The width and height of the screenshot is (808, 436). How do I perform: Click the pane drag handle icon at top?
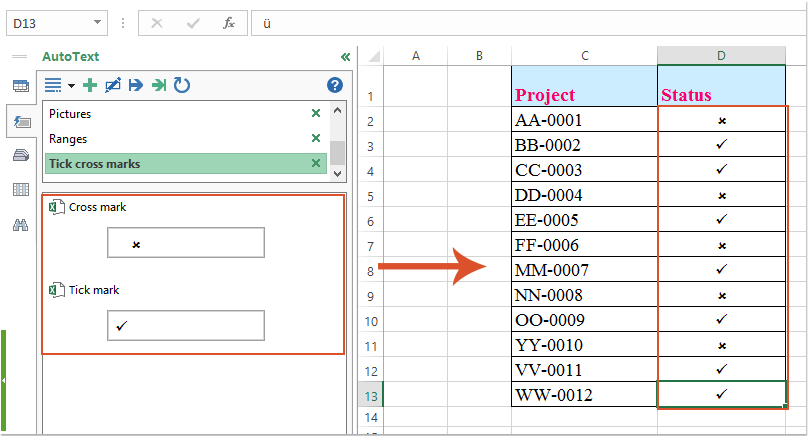(20, 57)
